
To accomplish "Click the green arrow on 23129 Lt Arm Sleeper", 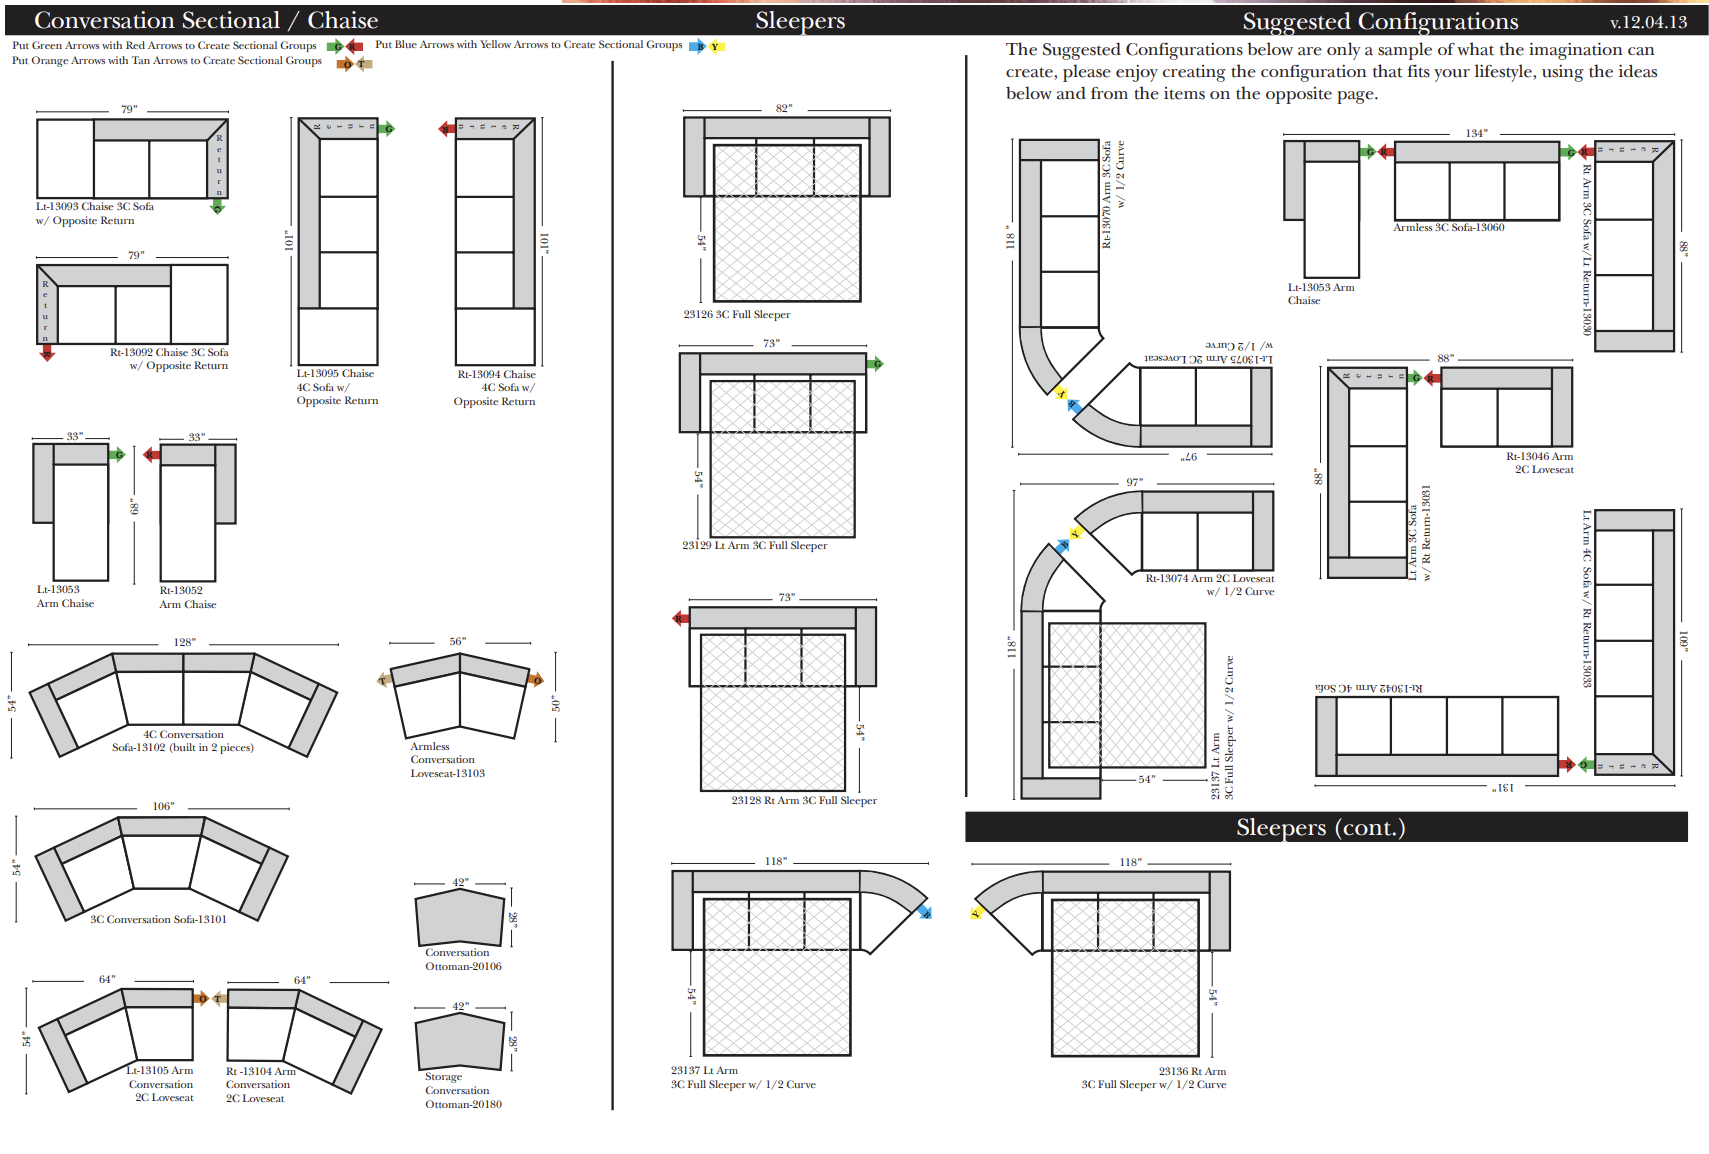I will [876, 363].
